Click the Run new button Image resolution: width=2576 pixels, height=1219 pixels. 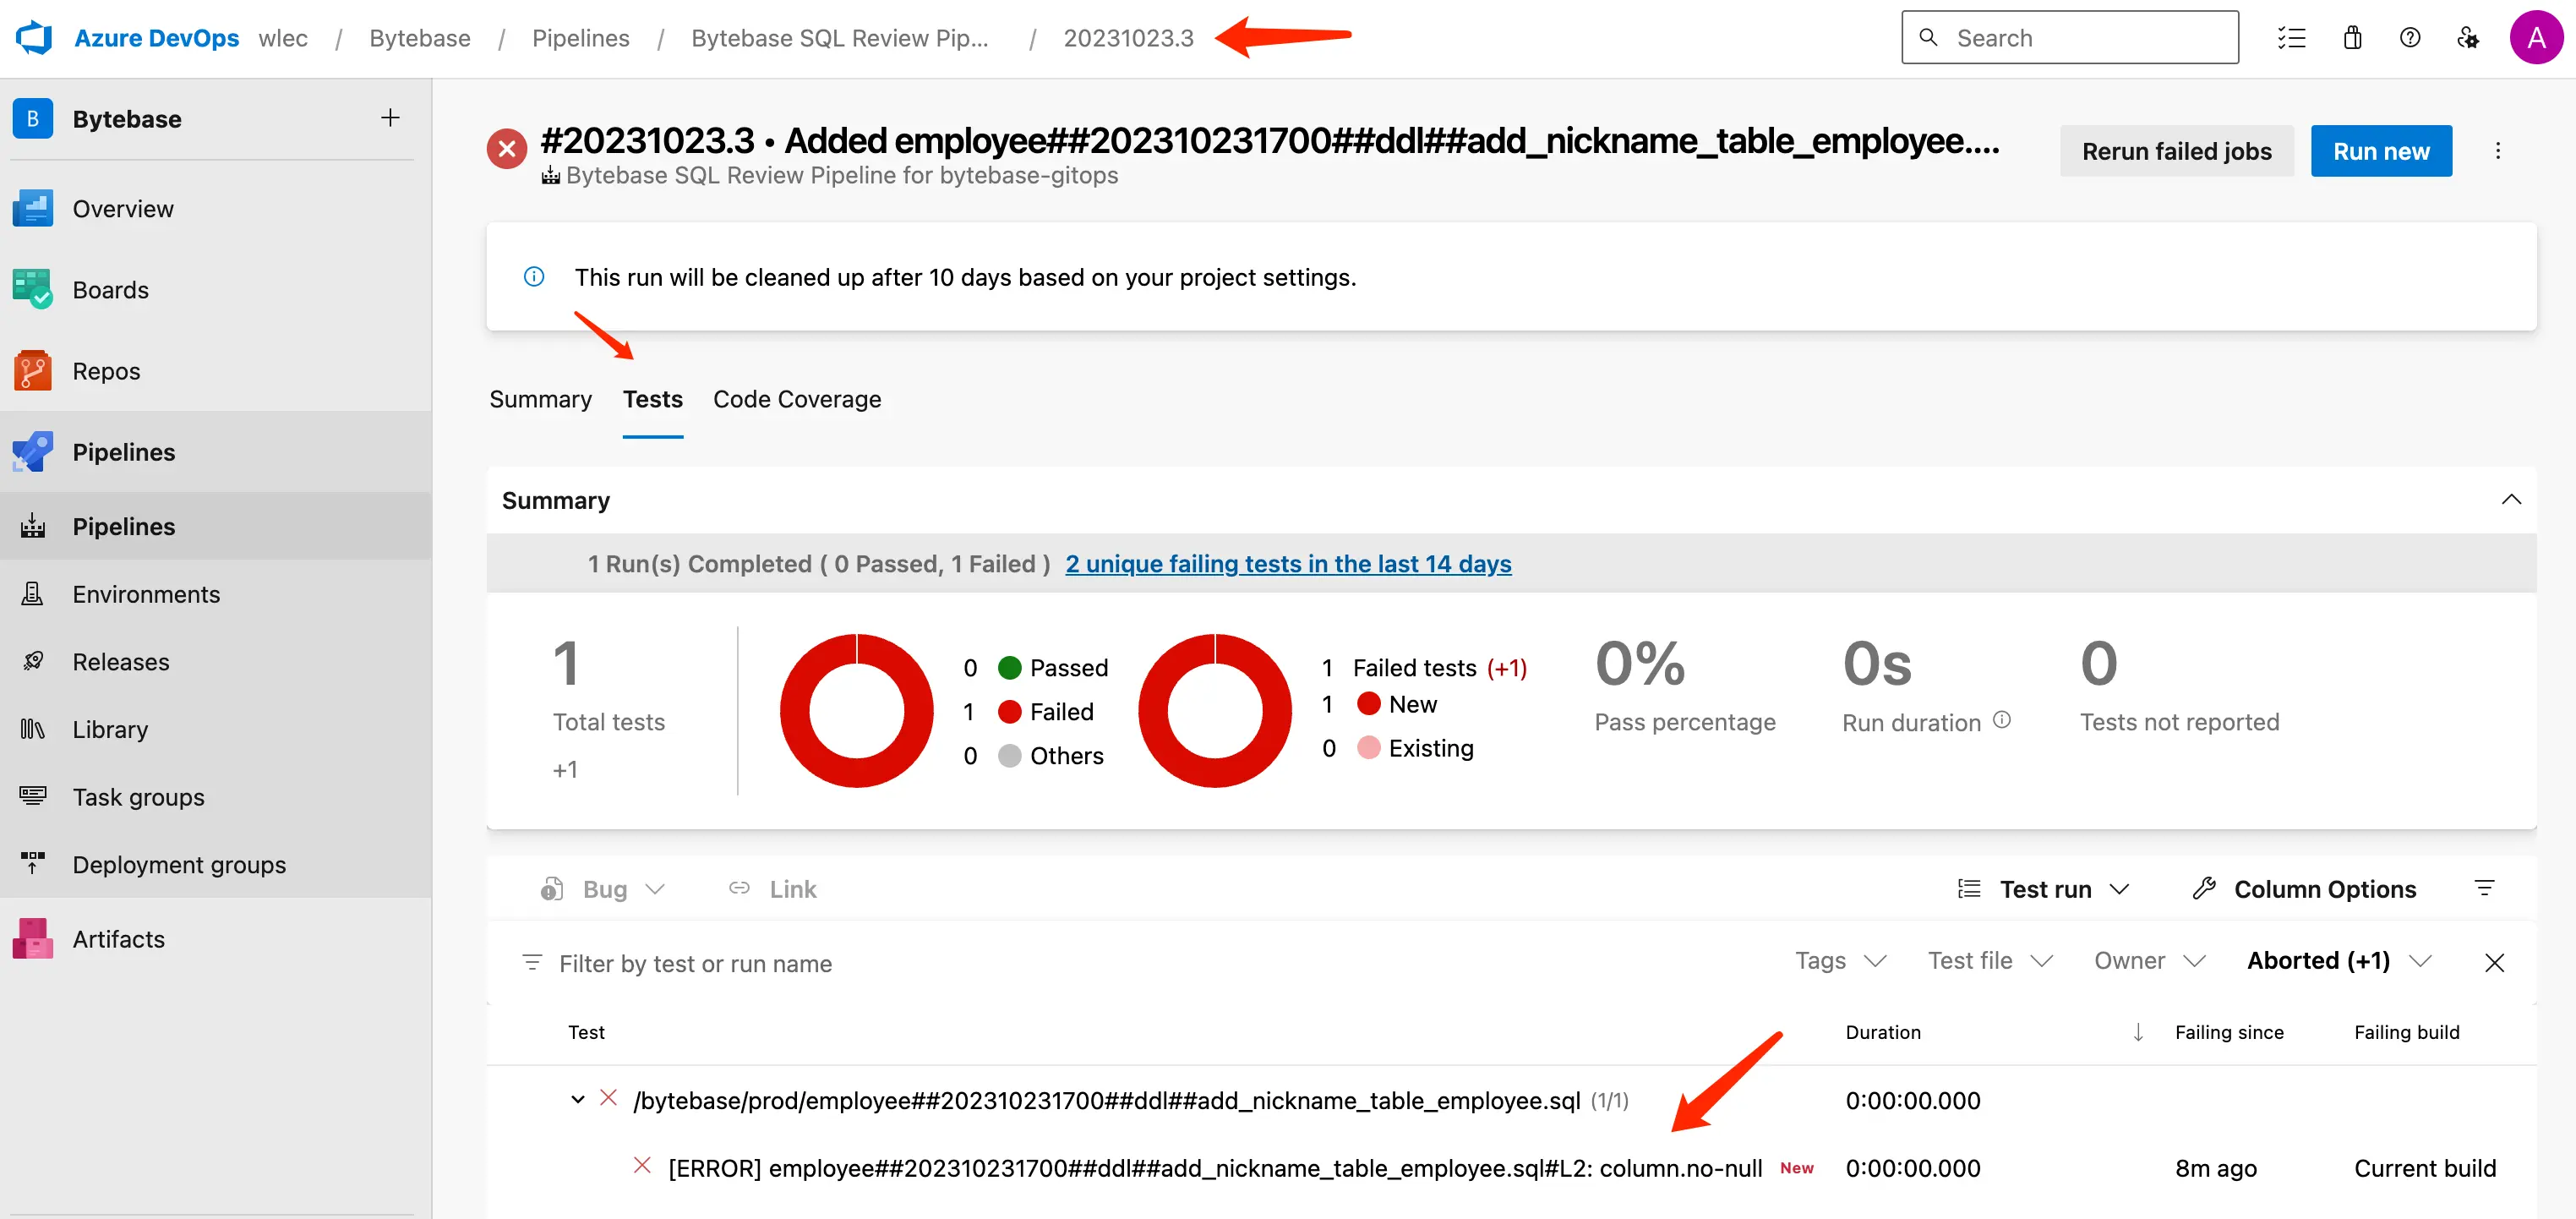[2381, 151]
